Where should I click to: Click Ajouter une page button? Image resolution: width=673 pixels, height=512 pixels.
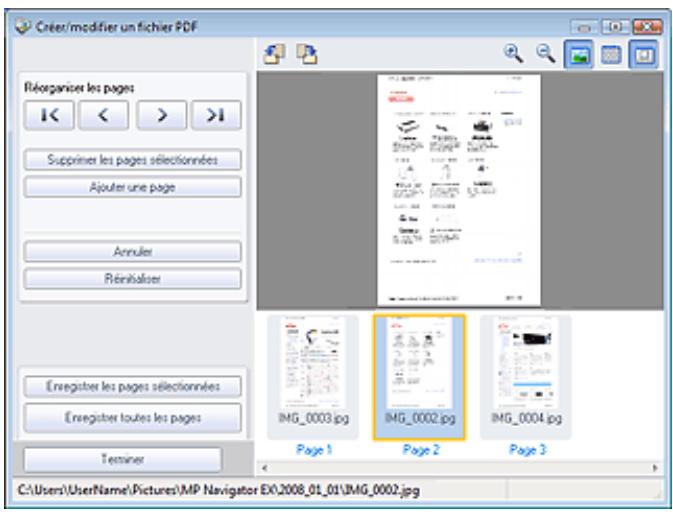pyautogui.click(x=133, y=187)
